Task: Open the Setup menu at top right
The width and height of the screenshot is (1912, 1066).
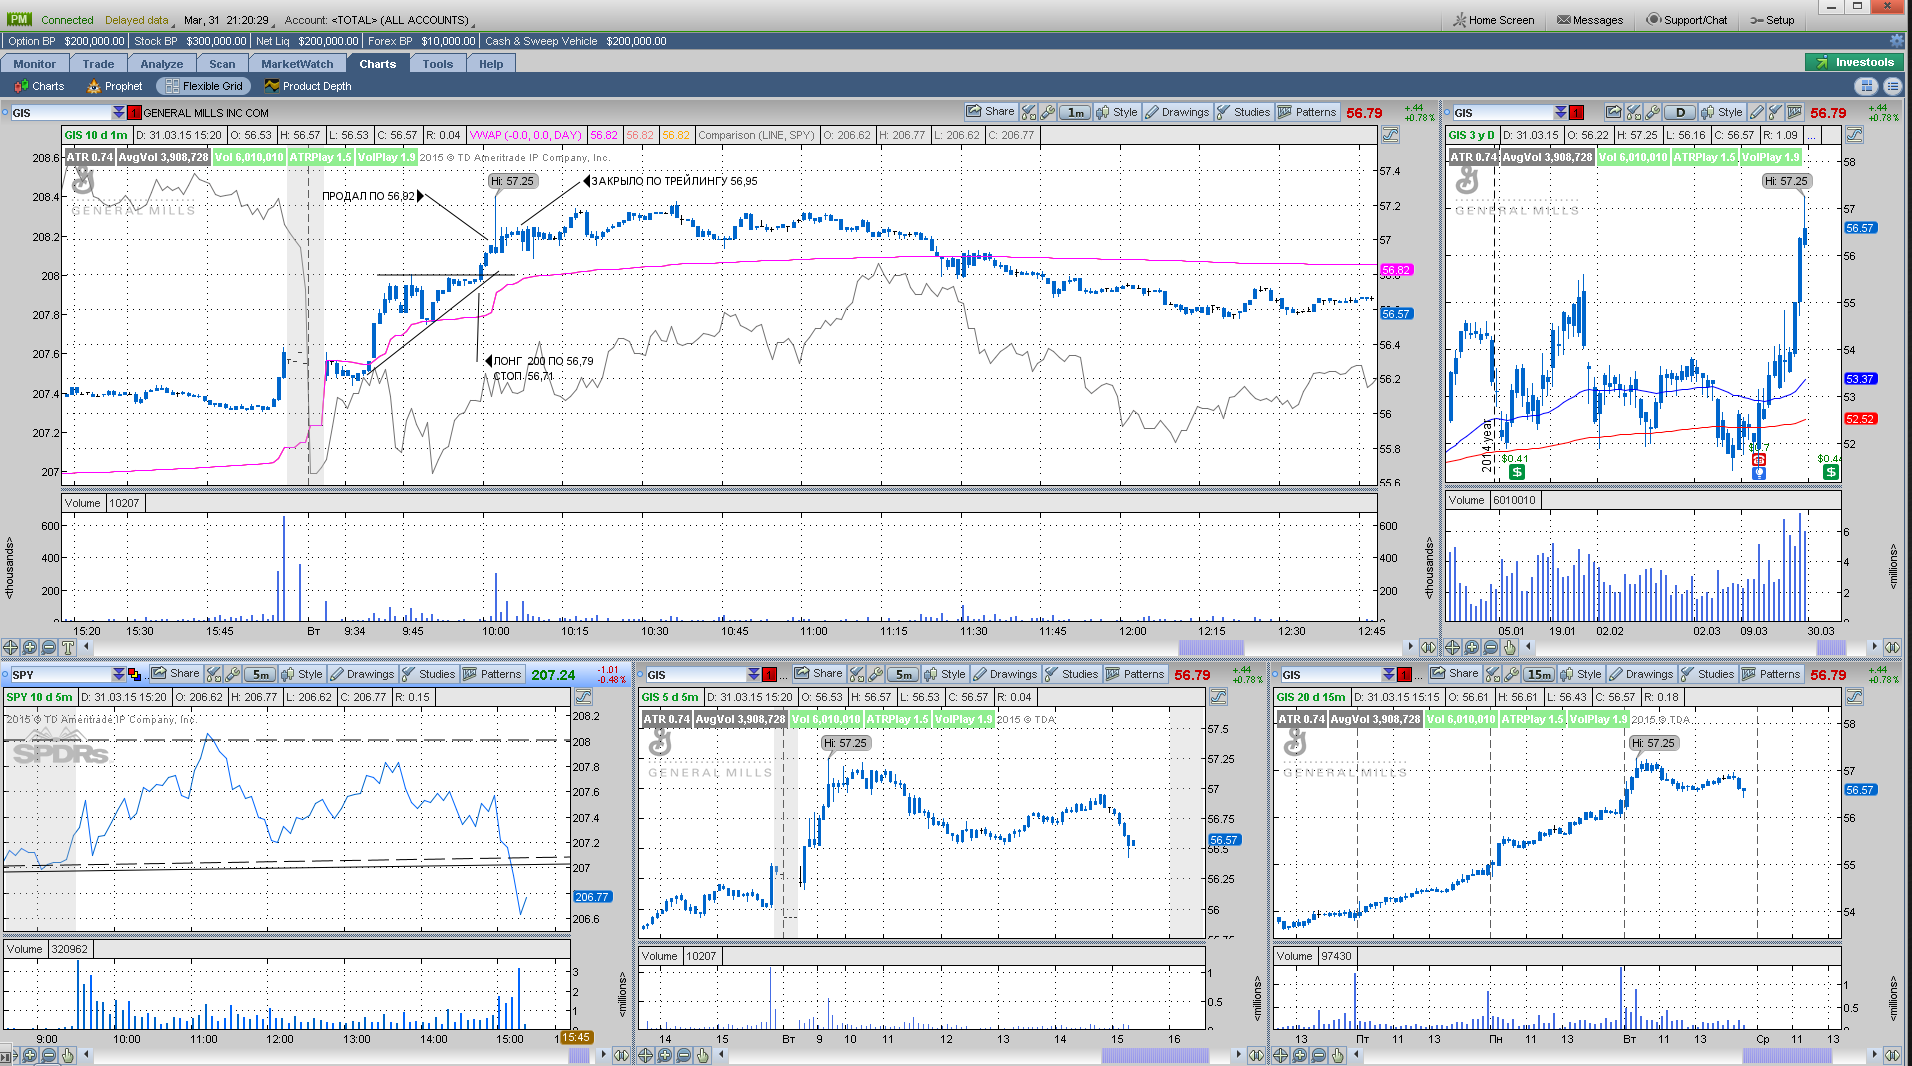Action: (1772, 20)
